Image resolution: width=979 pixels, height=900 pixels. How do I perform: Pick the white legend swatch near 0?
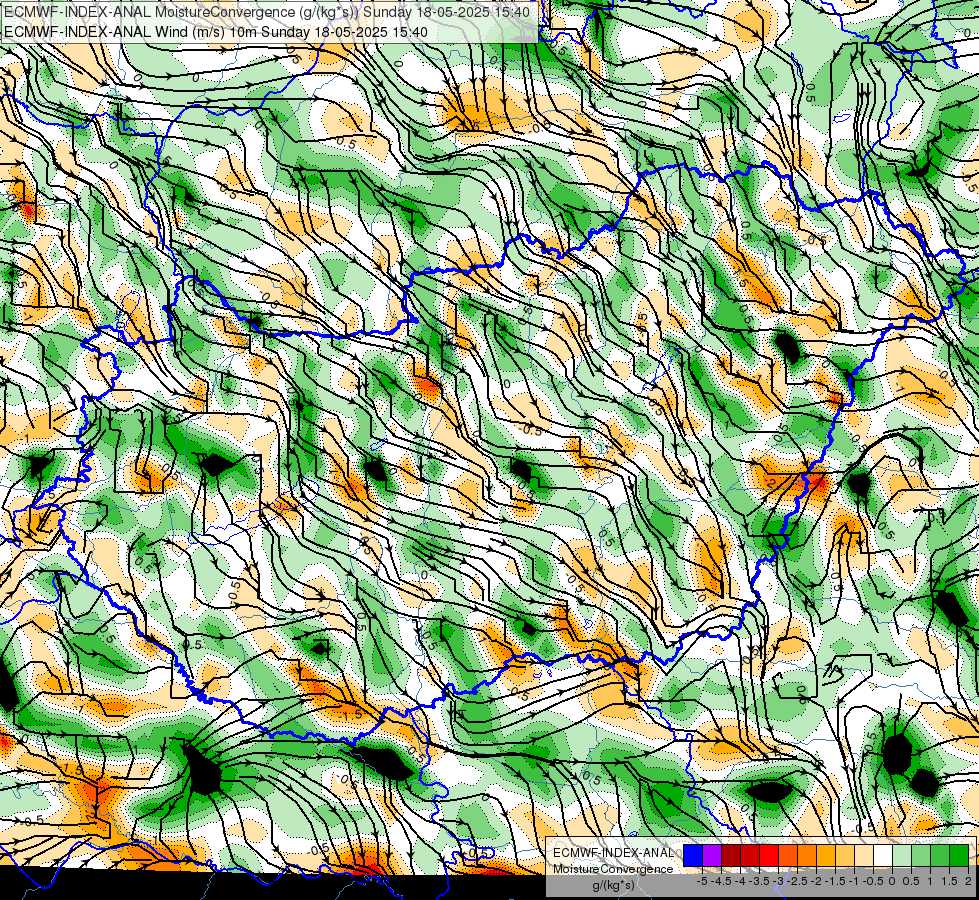click(x=883, y=855)
